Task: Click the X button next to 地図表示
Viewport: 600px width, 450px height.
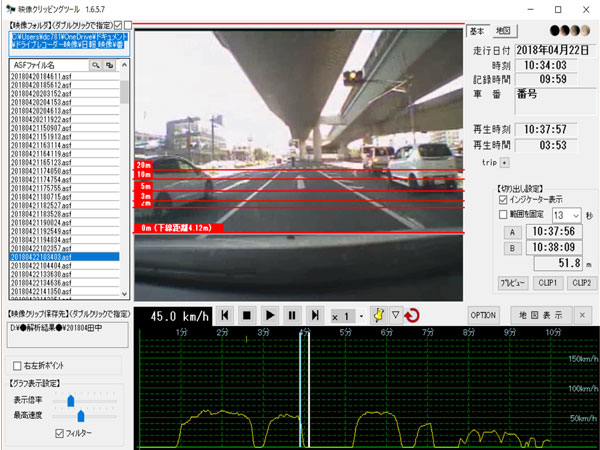Action: [x=582, y=315]
